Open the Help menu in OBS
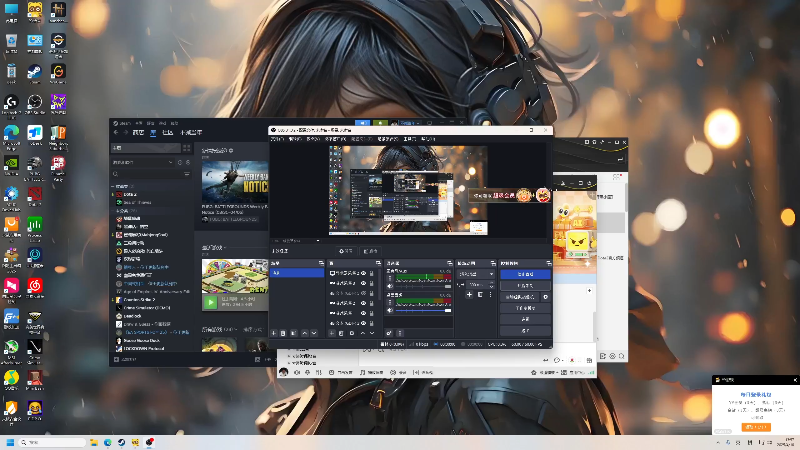Viewport: 800px width, 450px height. coord(428,139)
